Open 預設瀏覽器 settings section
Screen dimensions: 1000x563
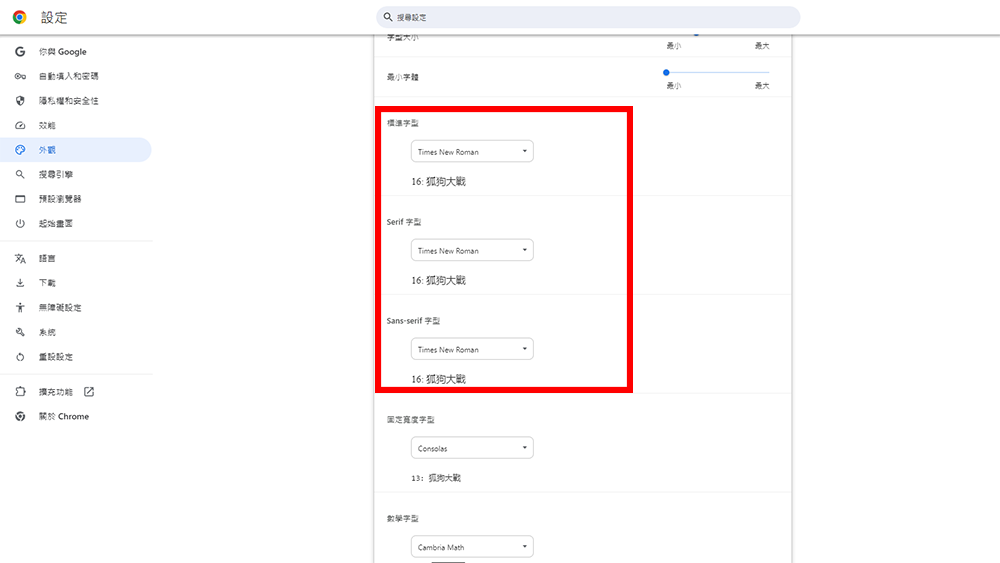coord(60,199)
